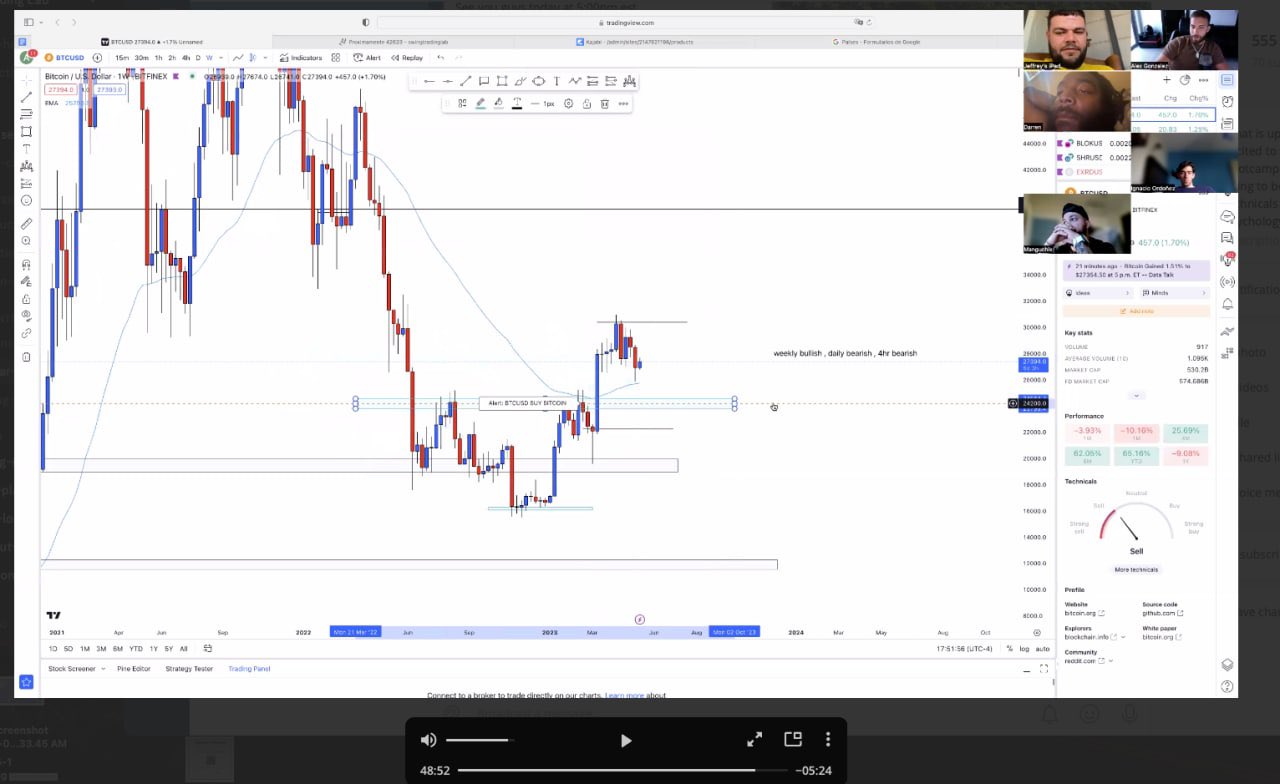Open blockchain.info explorer link

[1089, 637]
